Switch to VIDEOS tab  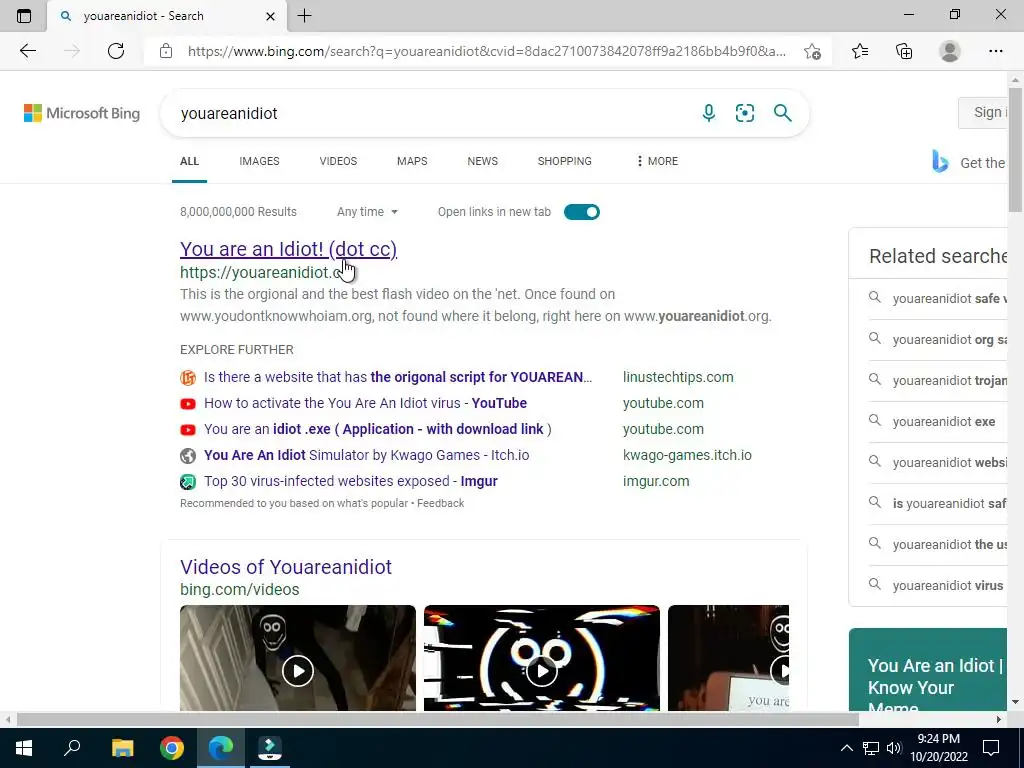point(338,161)
